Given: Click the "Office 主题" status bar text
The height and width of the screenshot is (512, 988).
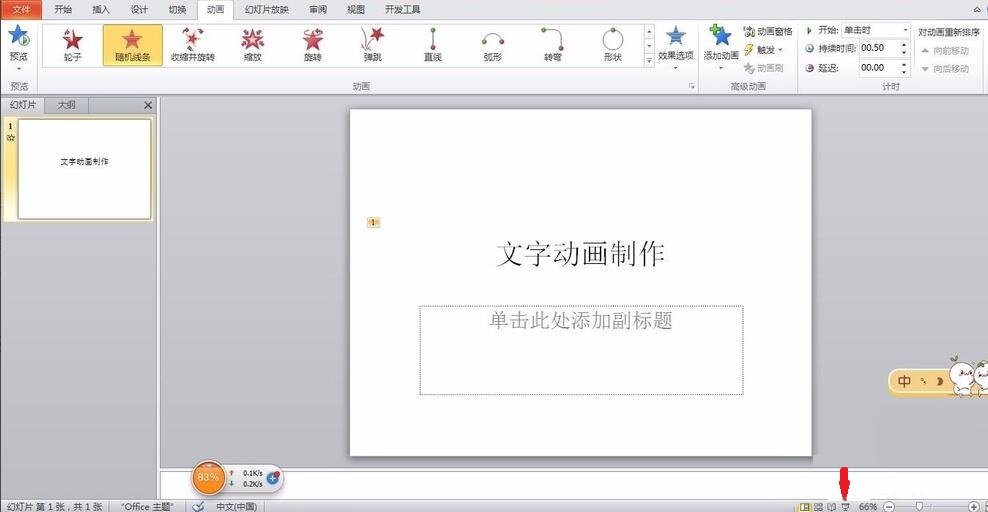Looking at the screenshot, I should [147, 506].
